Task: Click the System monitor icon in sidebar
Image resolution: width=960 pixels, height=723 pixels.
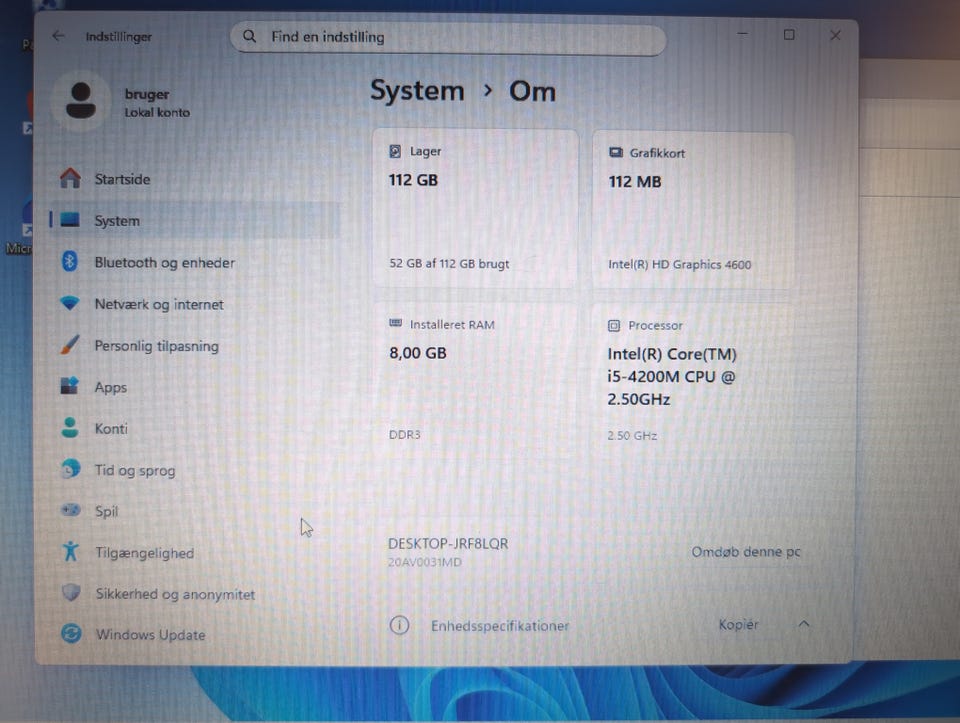Action: (x=70, y=220)
